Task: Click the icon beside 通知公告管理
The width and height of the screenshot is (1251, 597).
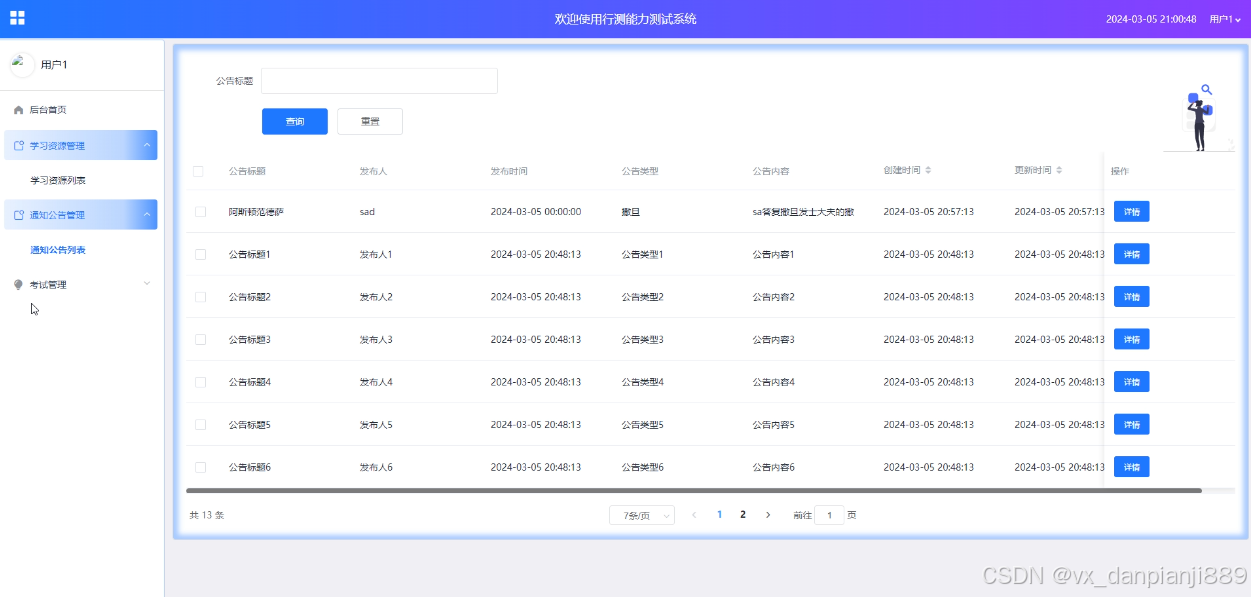Action: [x=18, y=215]
